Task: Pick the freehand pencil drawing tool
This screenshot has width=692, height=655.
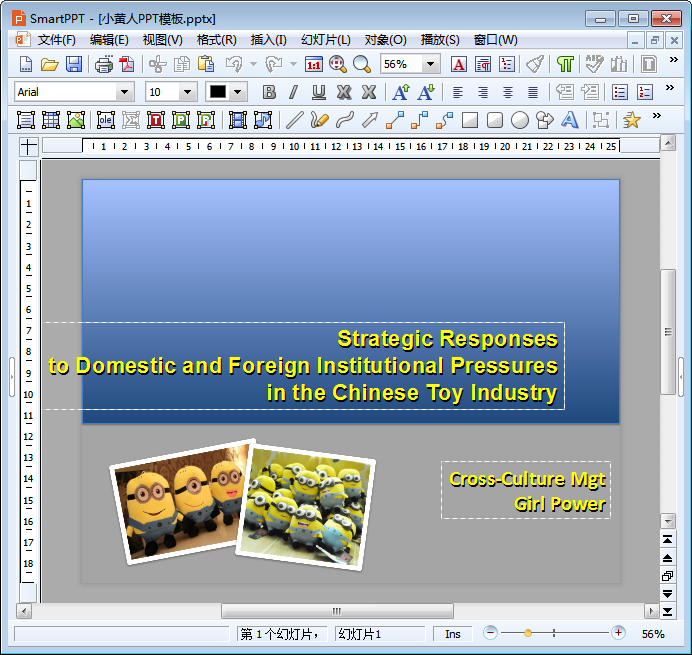Action: (320, 120)
